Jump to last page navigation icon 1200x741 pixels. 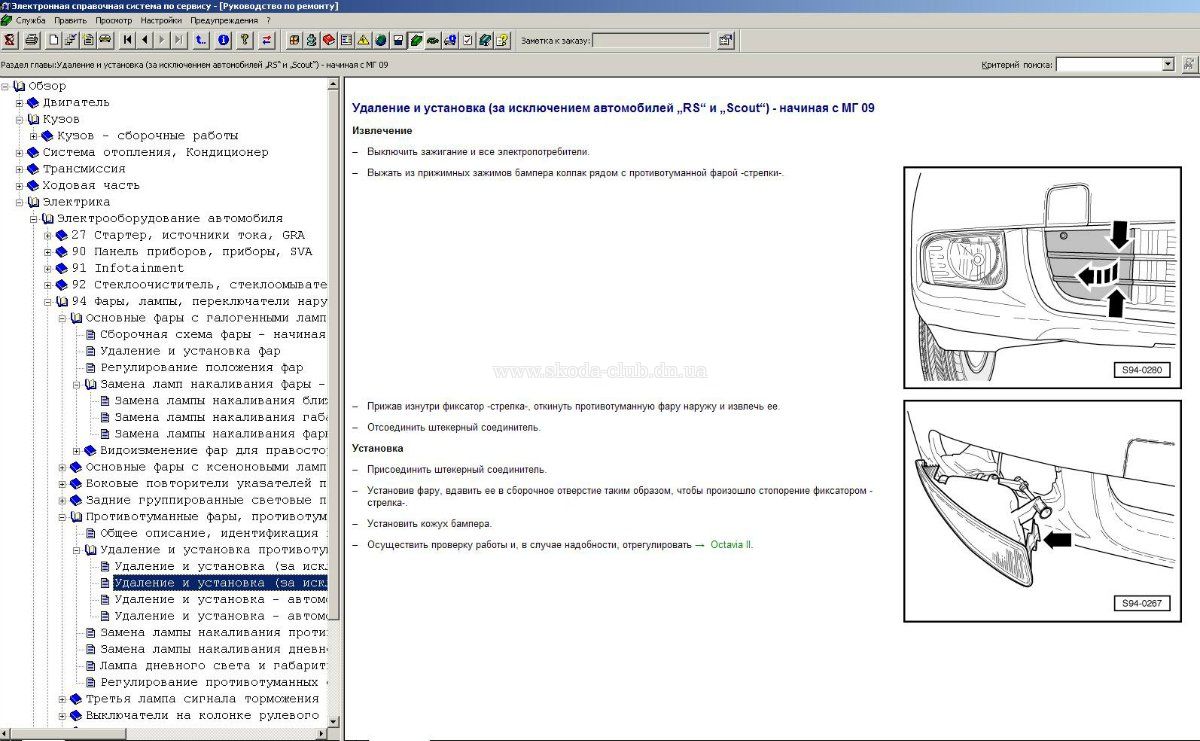[178, 40]
